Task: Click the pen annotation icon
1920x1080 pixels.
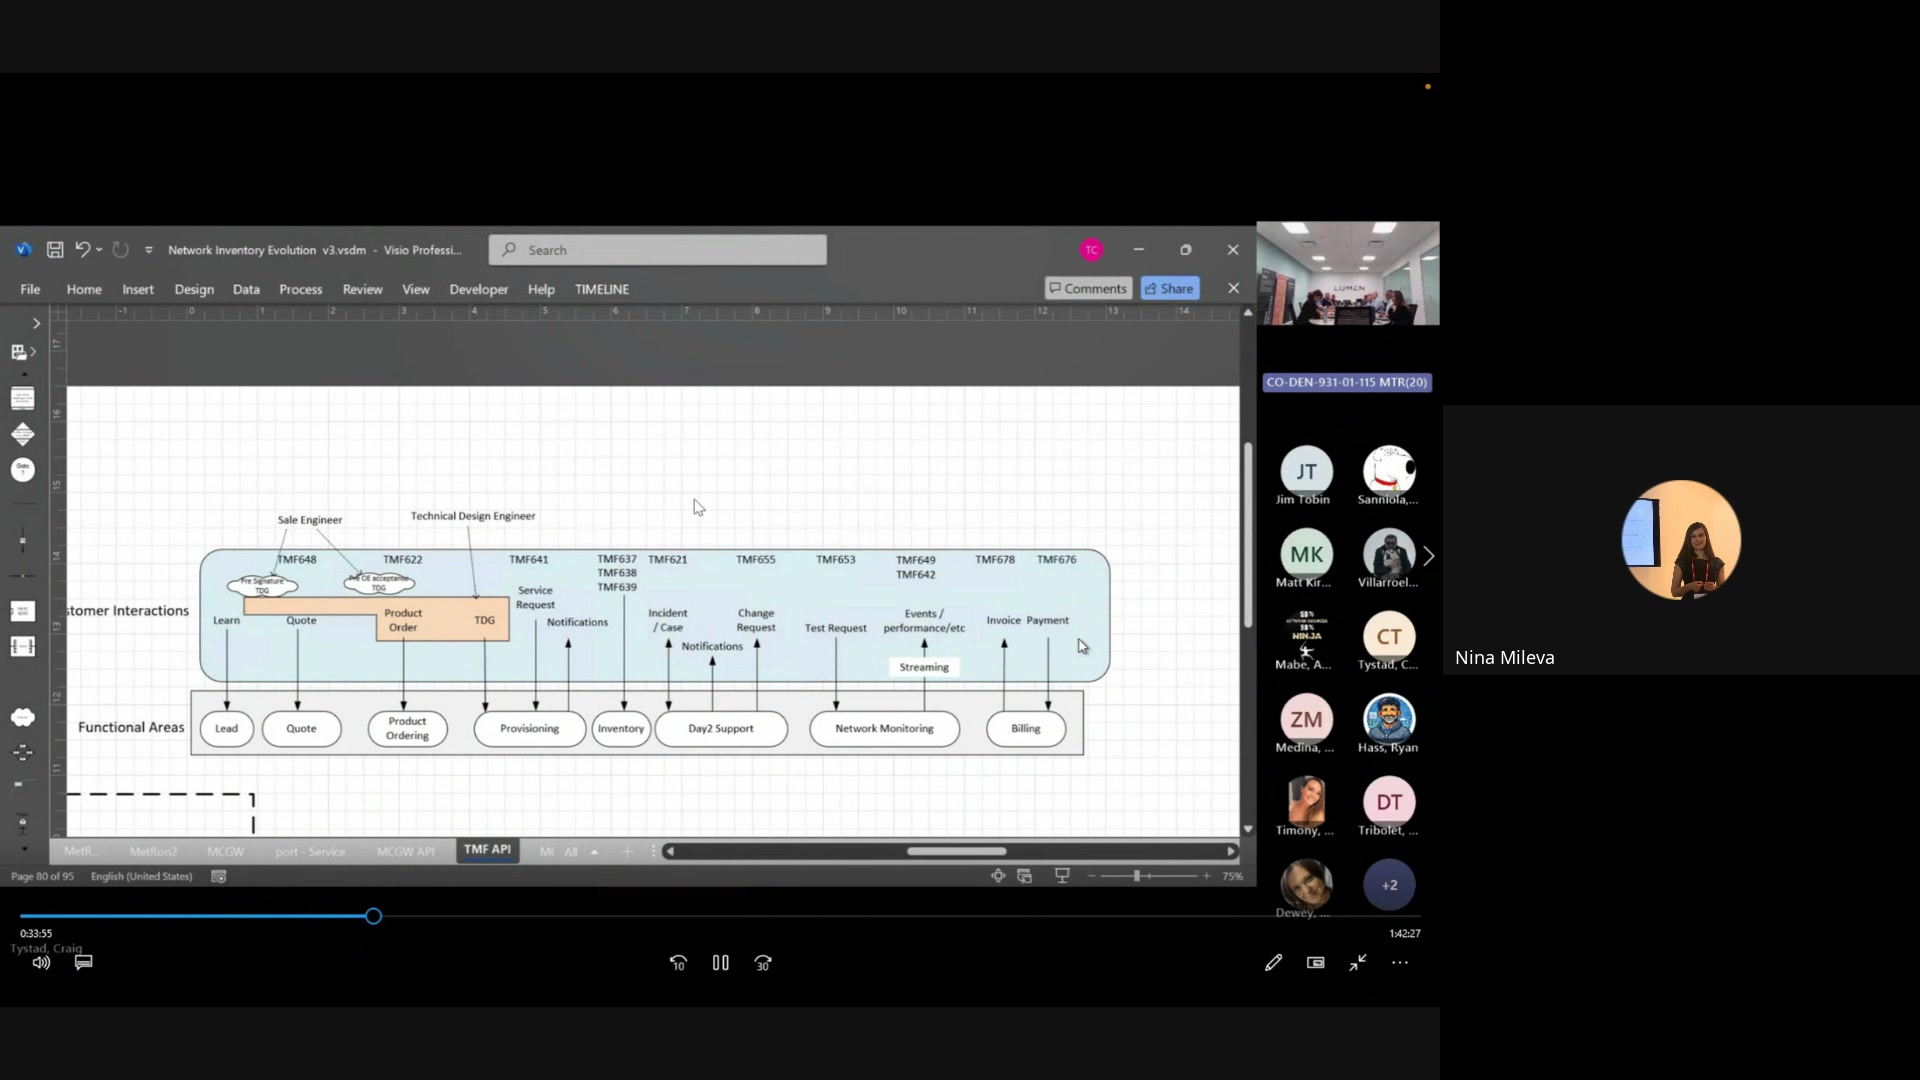Action: tap(1273, 963)
